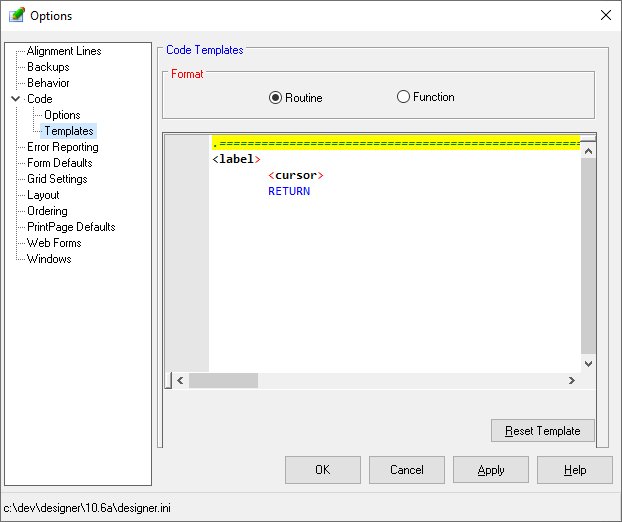
Task: Collapse the Code tree node
Action: coord(15,99)
